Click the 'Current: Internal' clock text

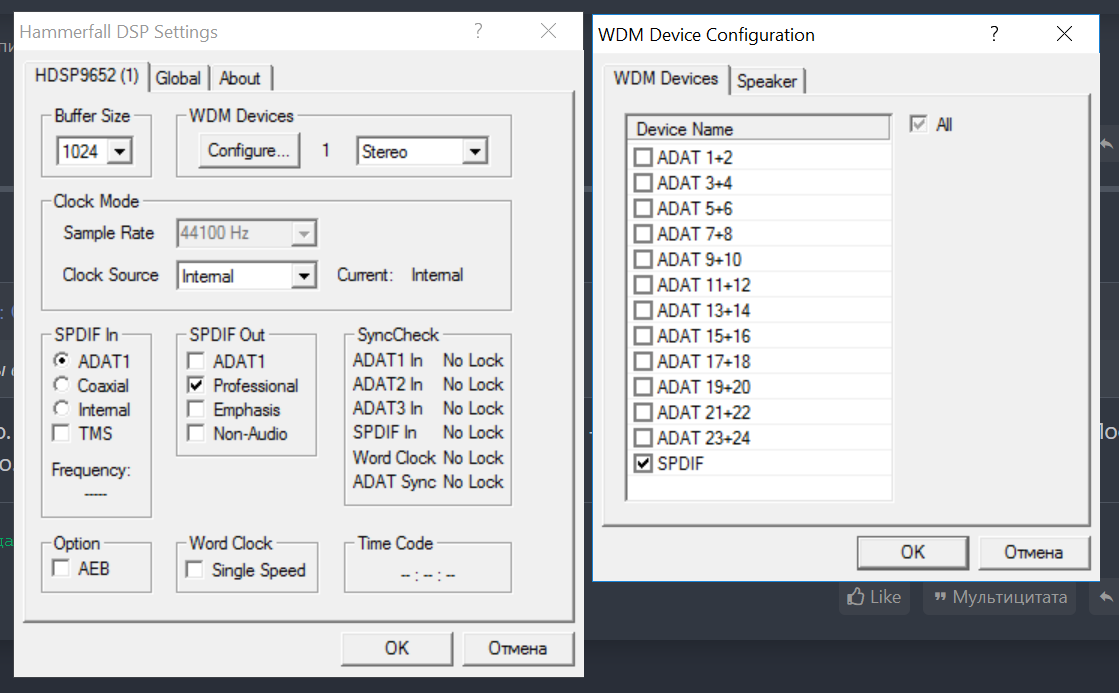point(400,275)
